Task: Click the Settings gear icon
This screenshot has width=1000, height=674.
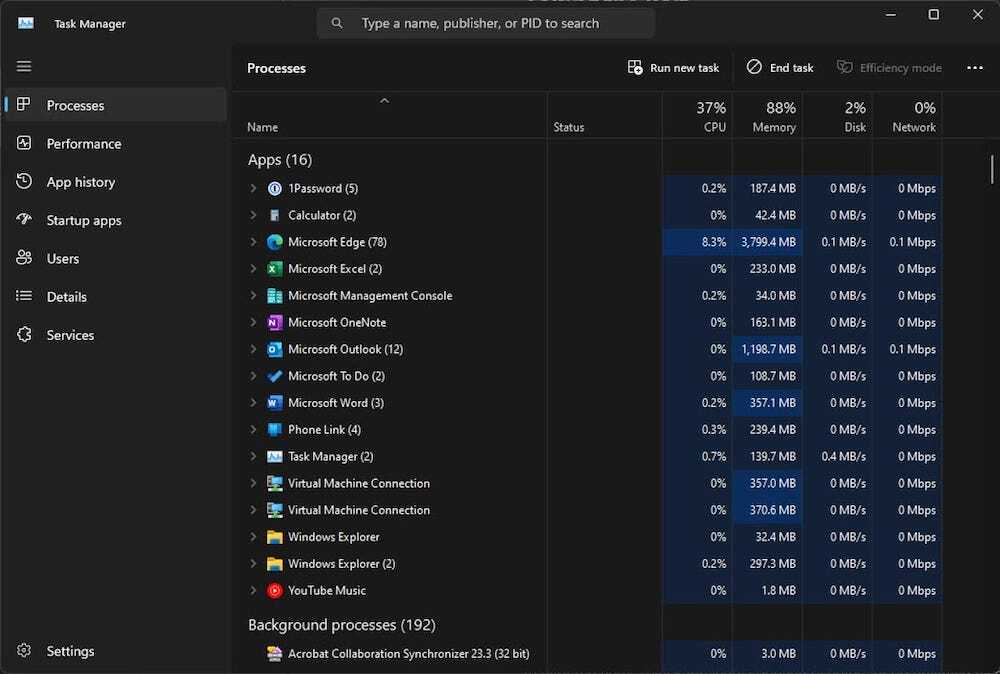Action: pyautogui.click(x=24, y=651)
